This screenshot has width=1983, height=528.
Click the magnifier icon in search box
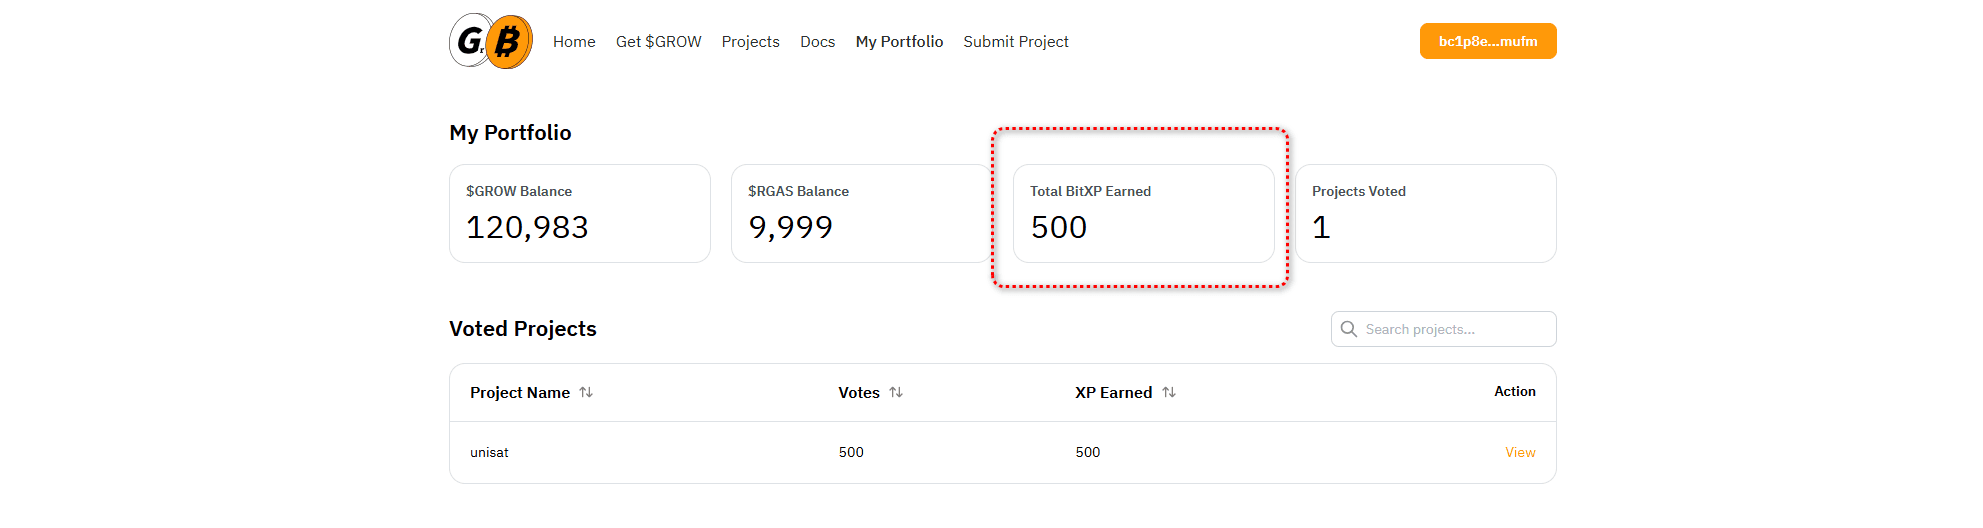tap(1349, 329)
